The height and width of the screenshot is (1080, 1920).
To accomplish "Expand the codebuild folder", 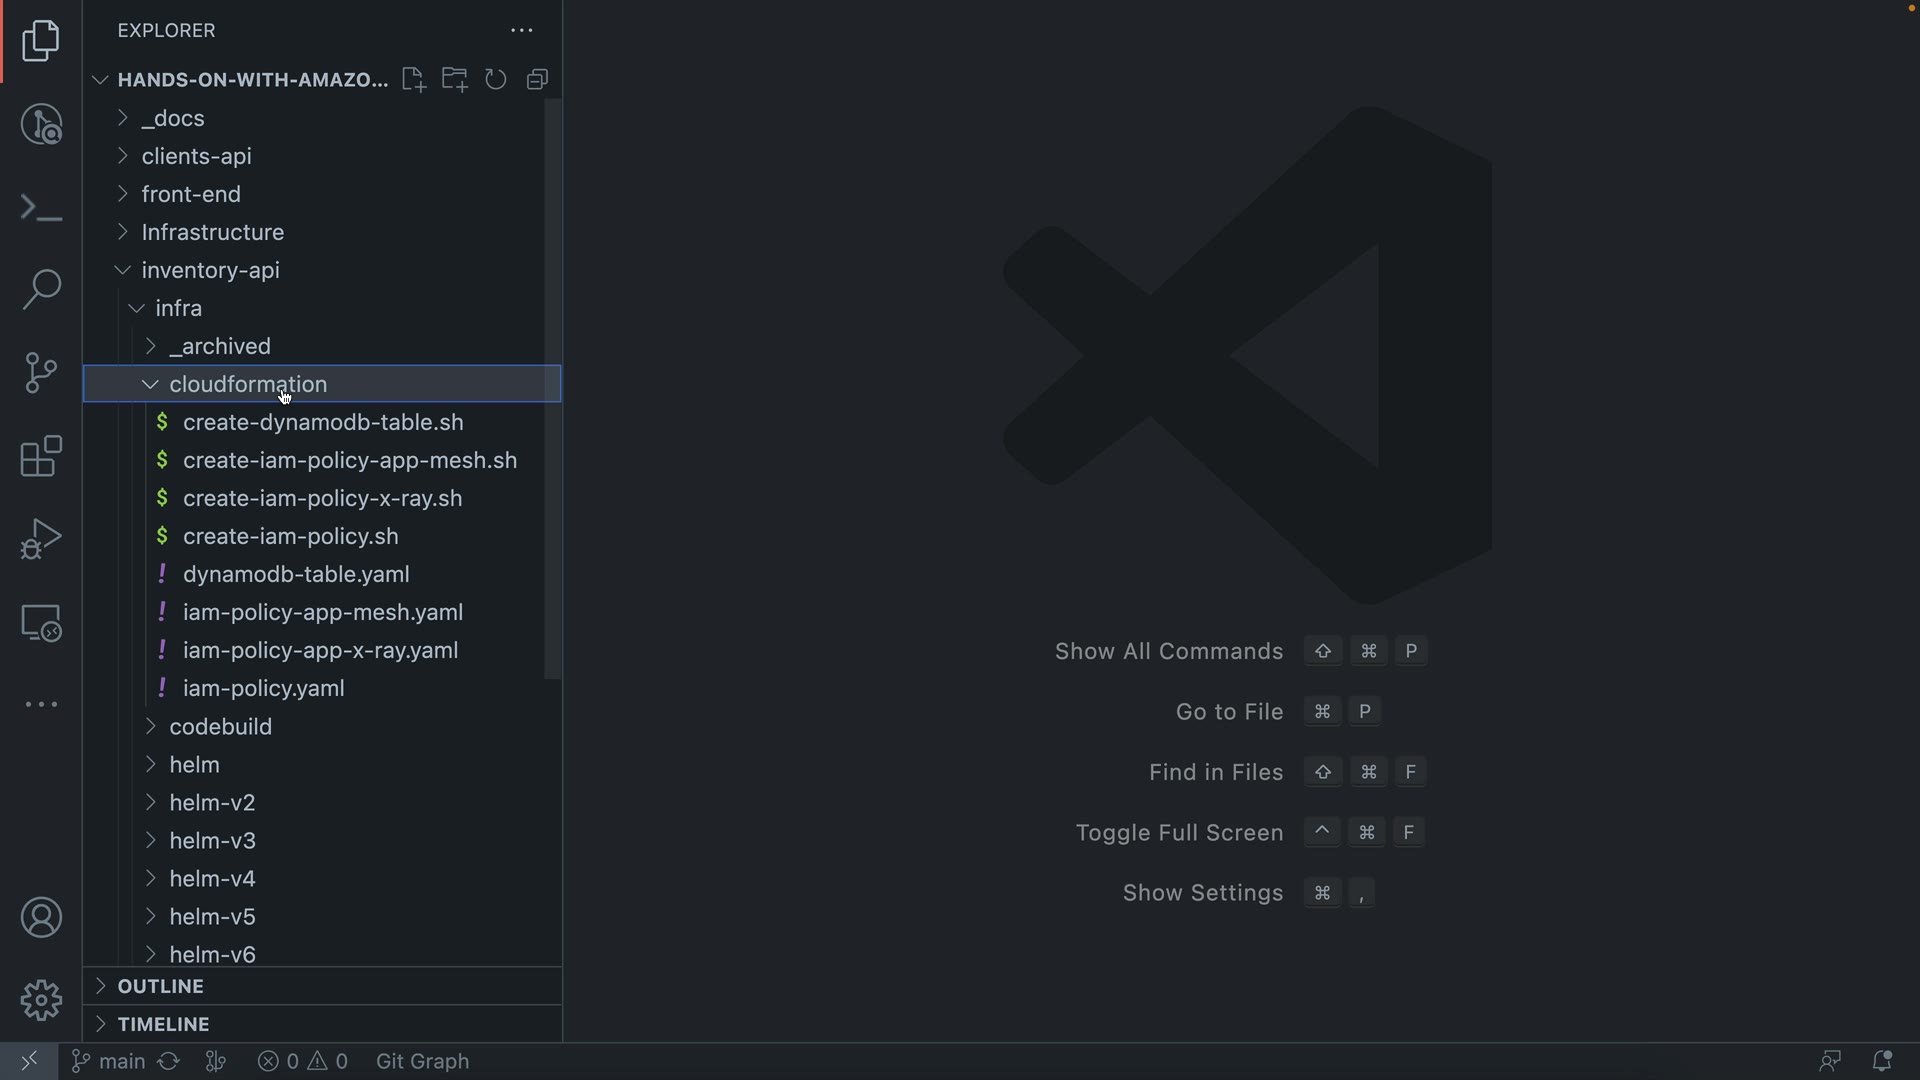I will coord(220,727).
